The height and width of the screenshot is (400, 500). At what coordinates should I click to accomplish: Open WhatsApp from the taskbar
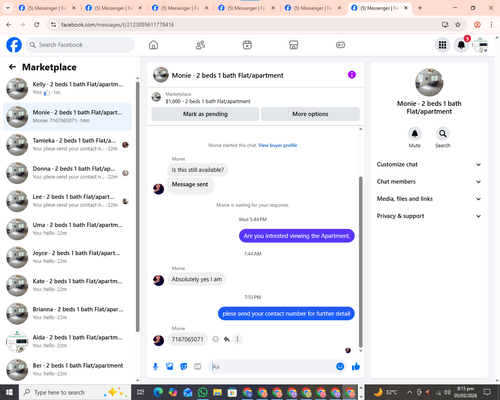tap(202, 392)
